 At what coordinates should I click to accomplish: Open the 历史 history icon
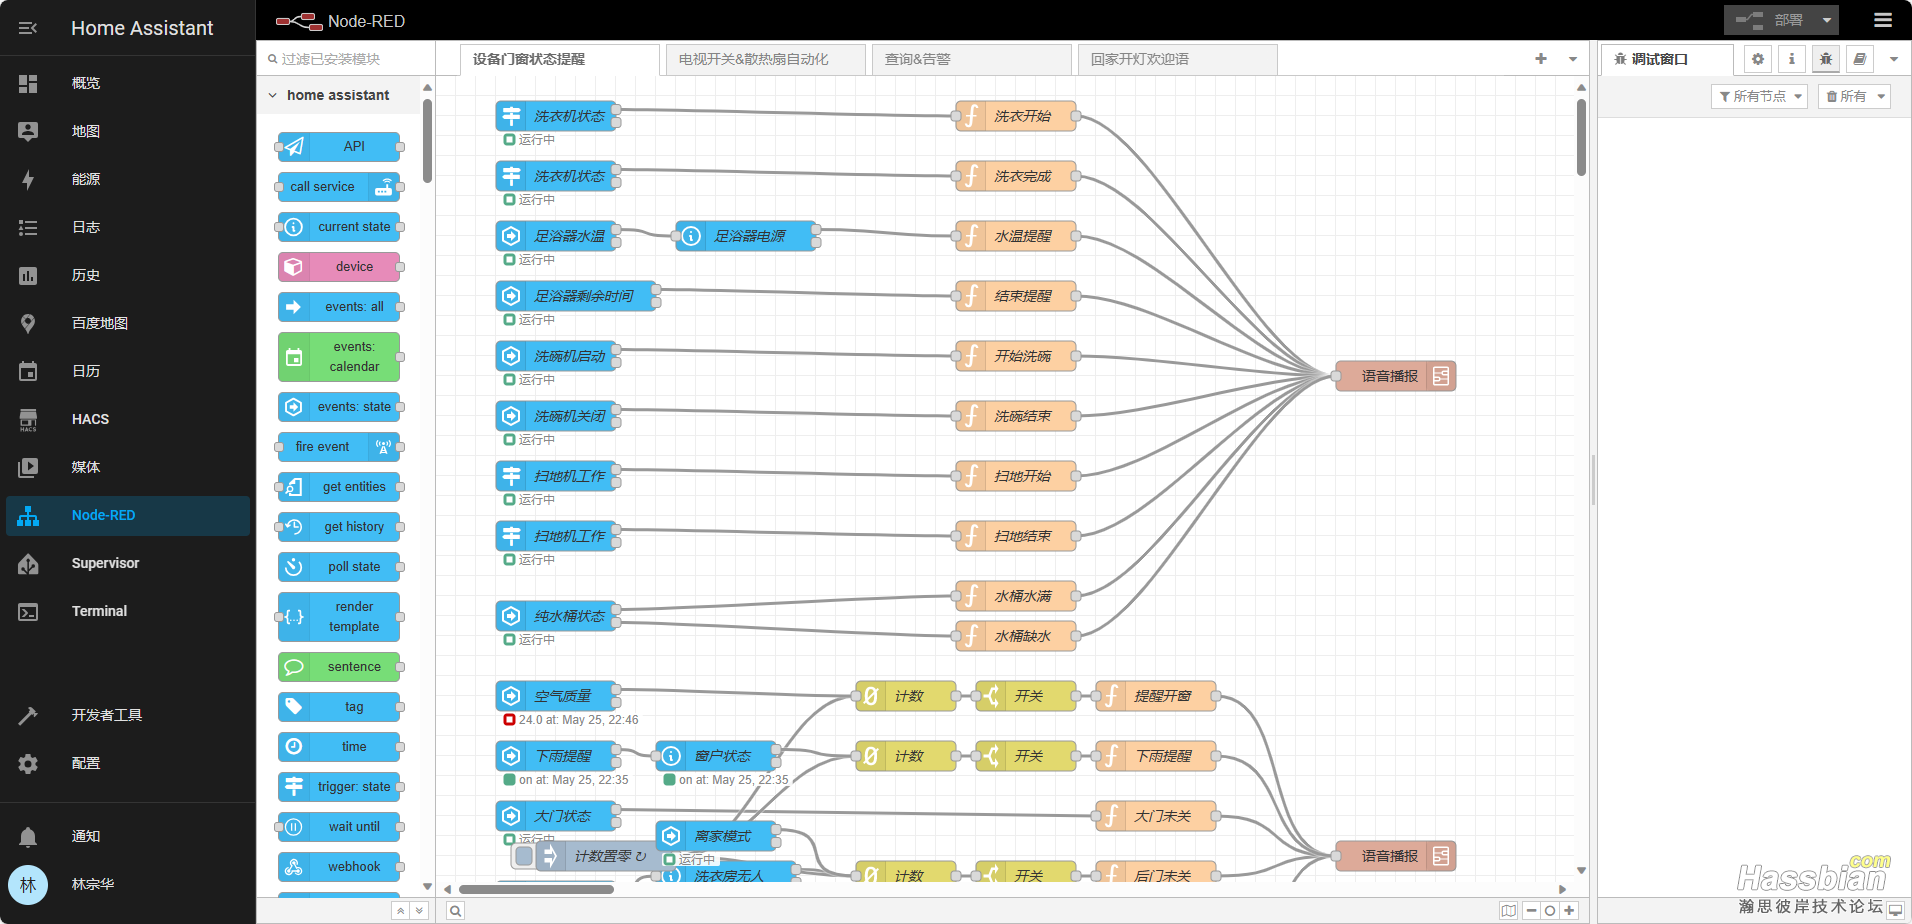[x=28, y=275]
